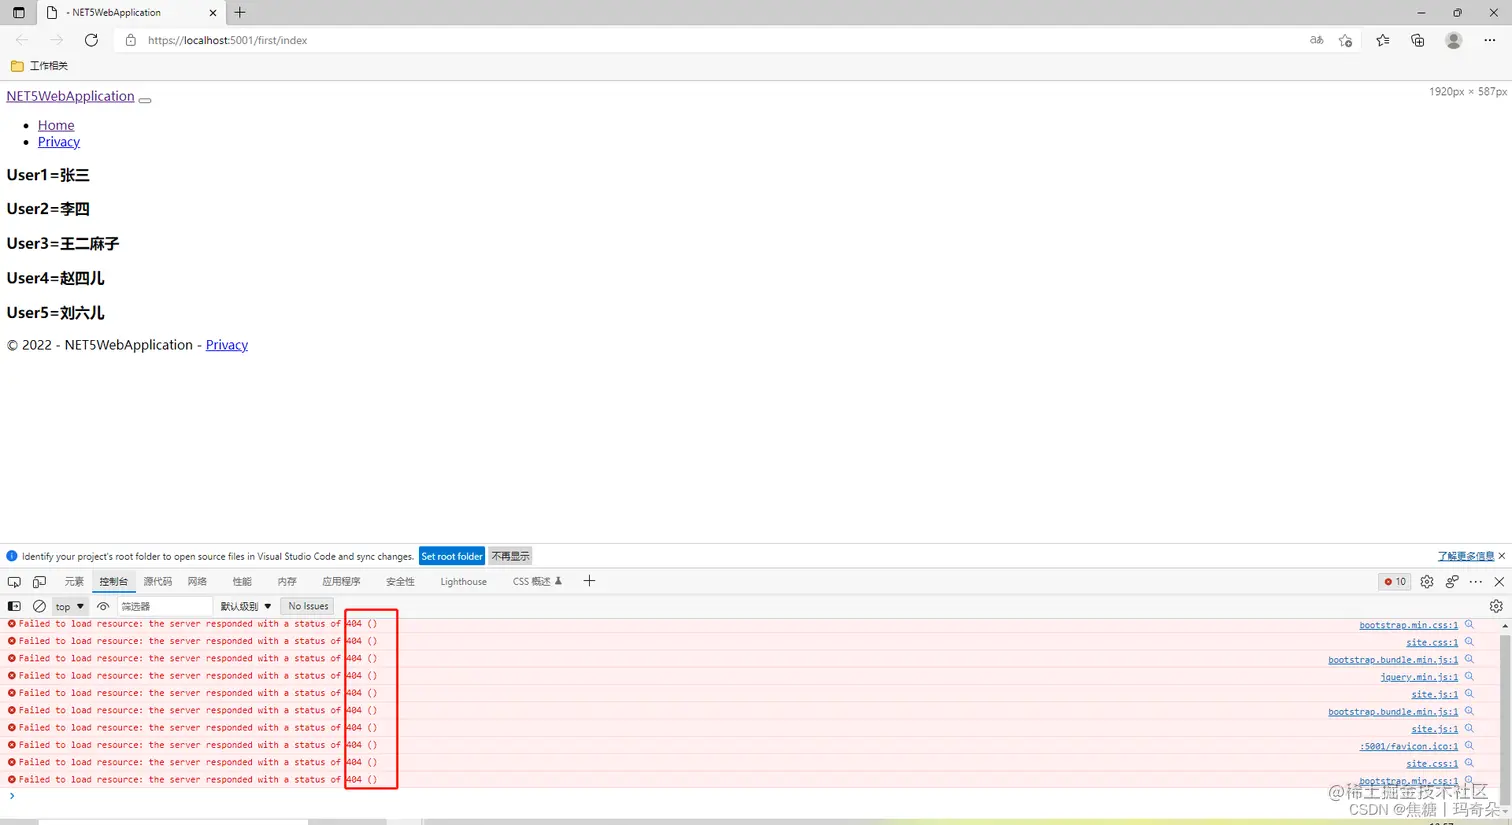The height and width of the screenshot is (825, 1512).
Task: Open DevTools settings gear
Action: pyautogui.click(x=1427, y=582)
